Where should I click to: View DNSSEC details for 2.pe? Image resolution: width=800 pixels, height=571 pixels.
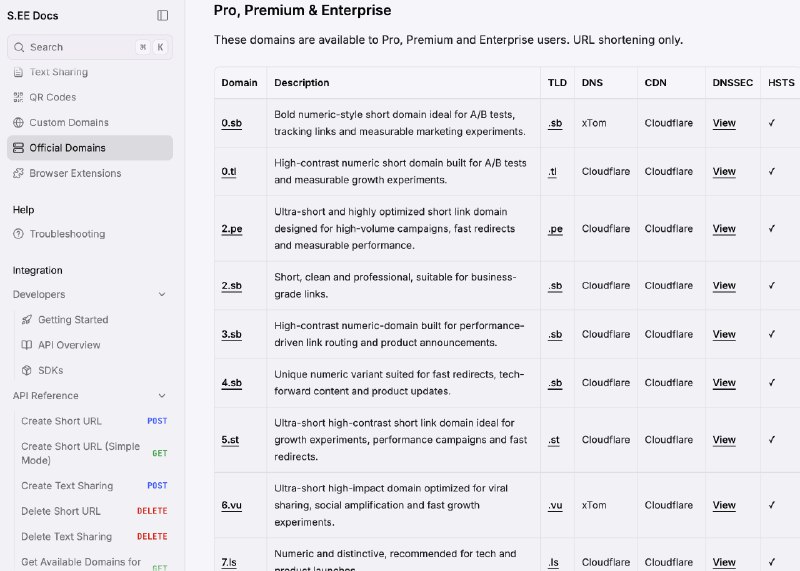724,229
